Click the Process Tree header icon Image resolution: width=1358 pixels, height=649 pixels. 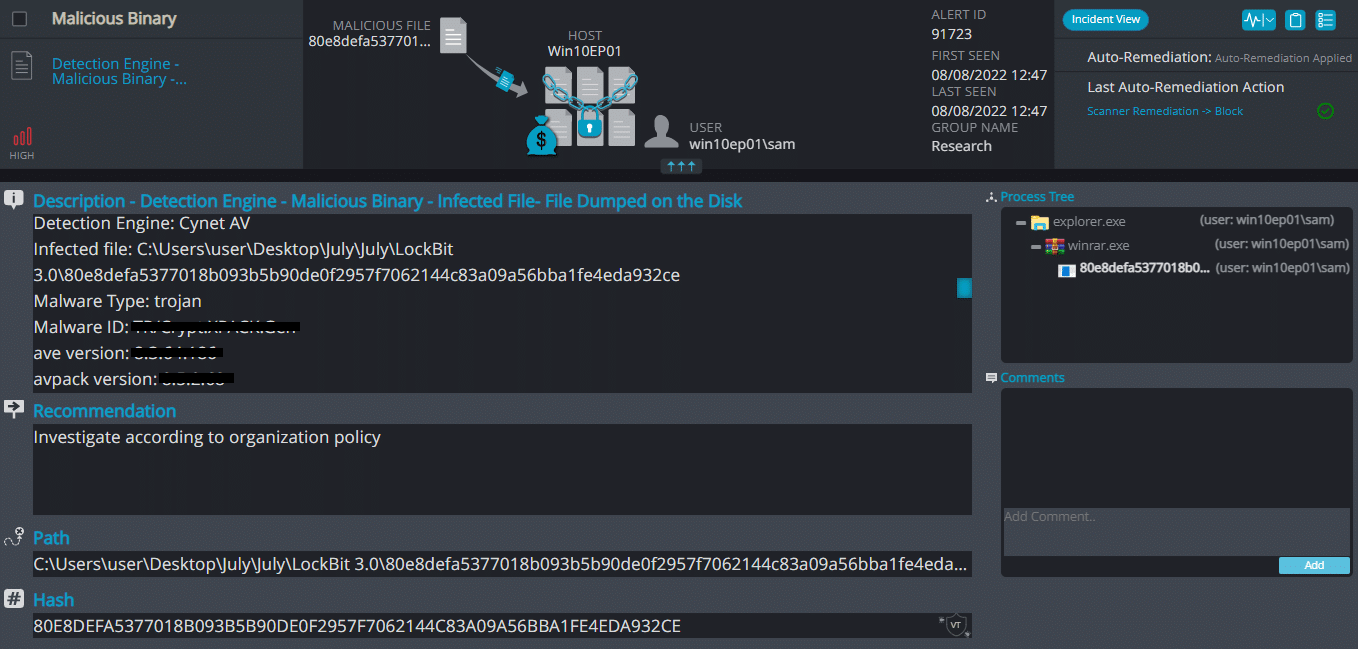tap(991, 197)
